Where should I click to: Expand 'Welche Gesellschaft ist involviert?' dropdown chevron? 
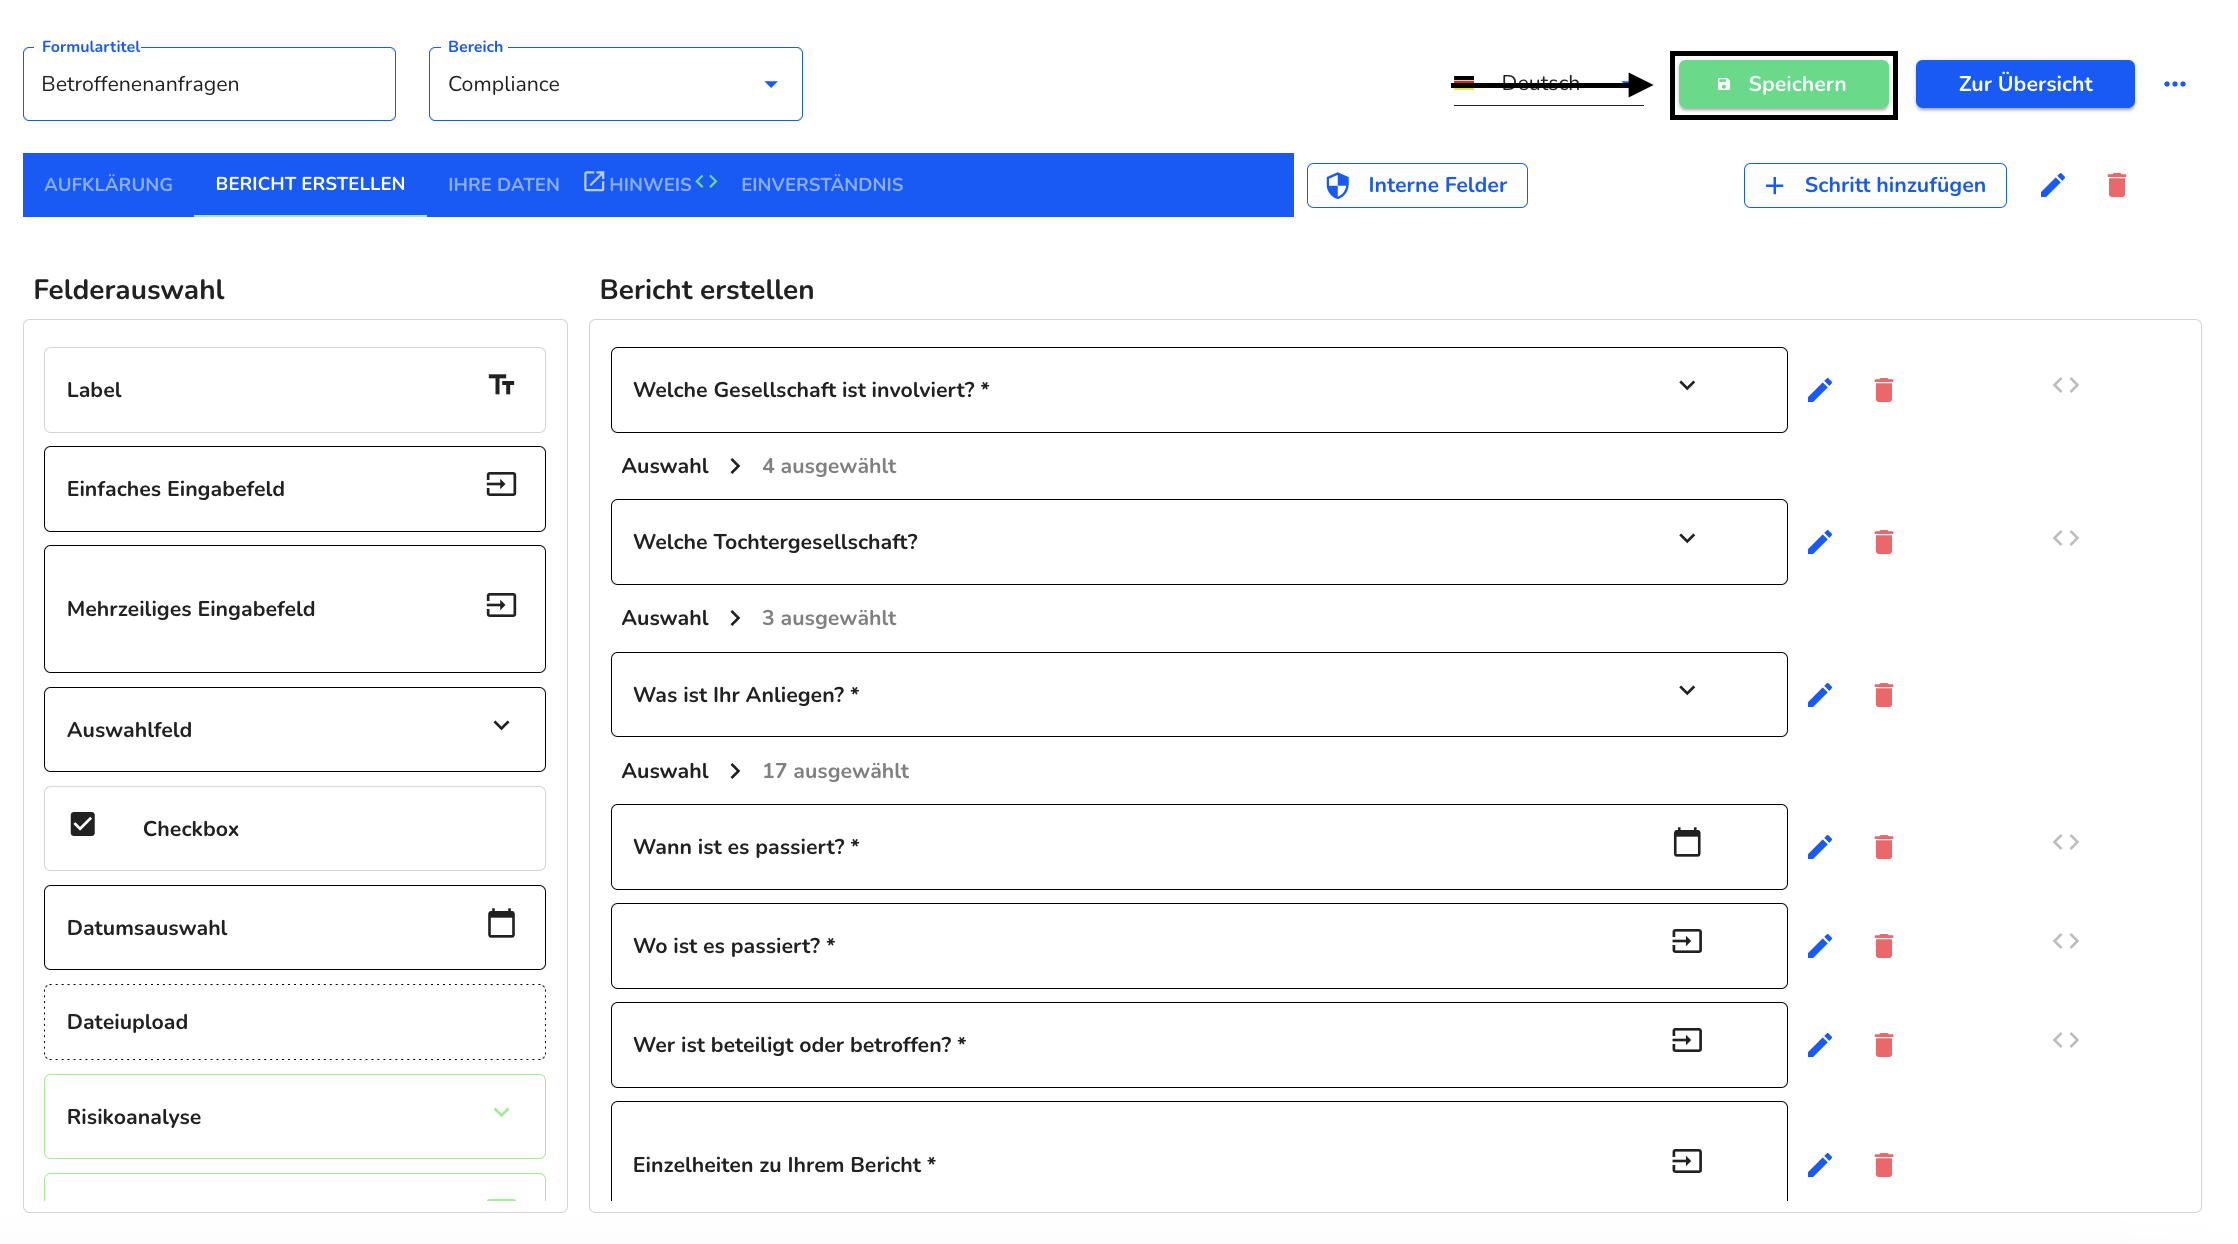click(x=1687, y=385)
